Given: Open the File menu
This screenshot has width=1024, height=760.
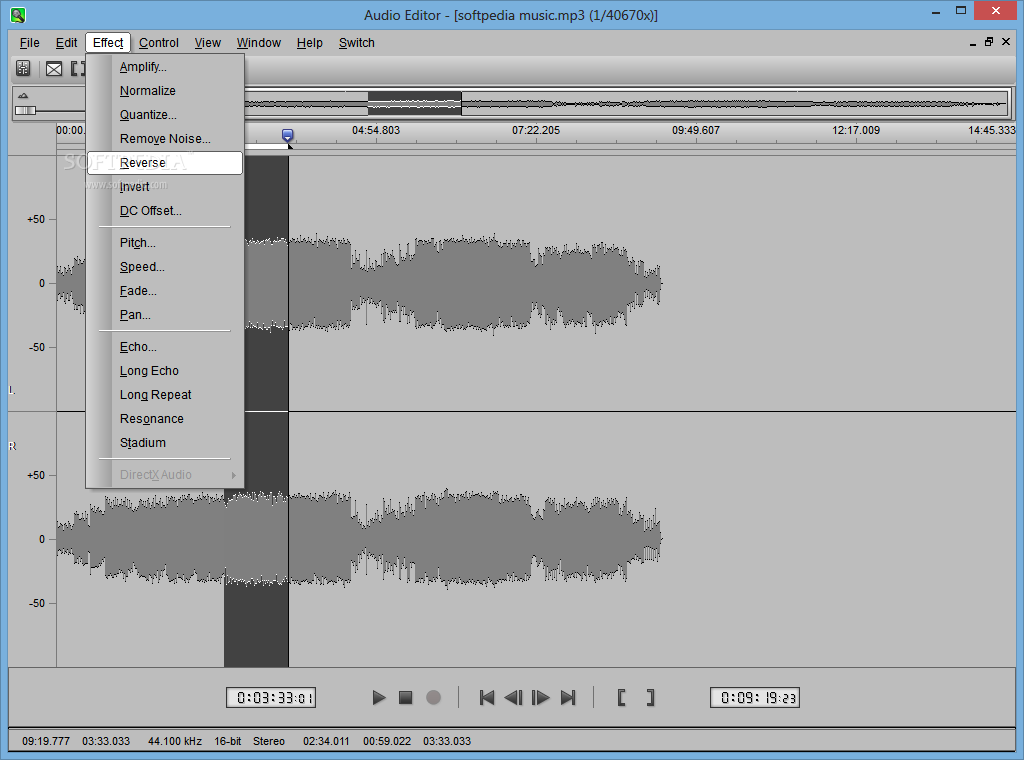Looking at the screenshot, I should click(x=29, y=42).
